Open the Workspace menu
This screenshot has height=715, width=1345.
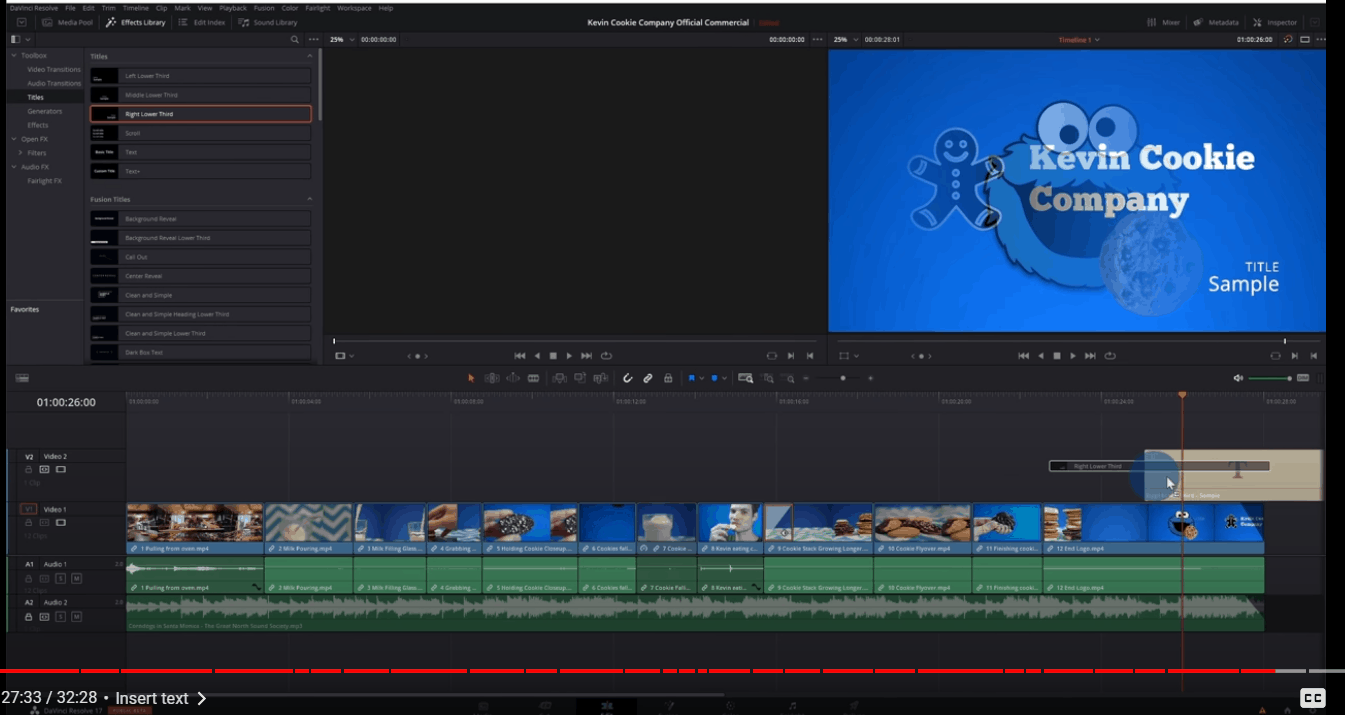[354, 8]
